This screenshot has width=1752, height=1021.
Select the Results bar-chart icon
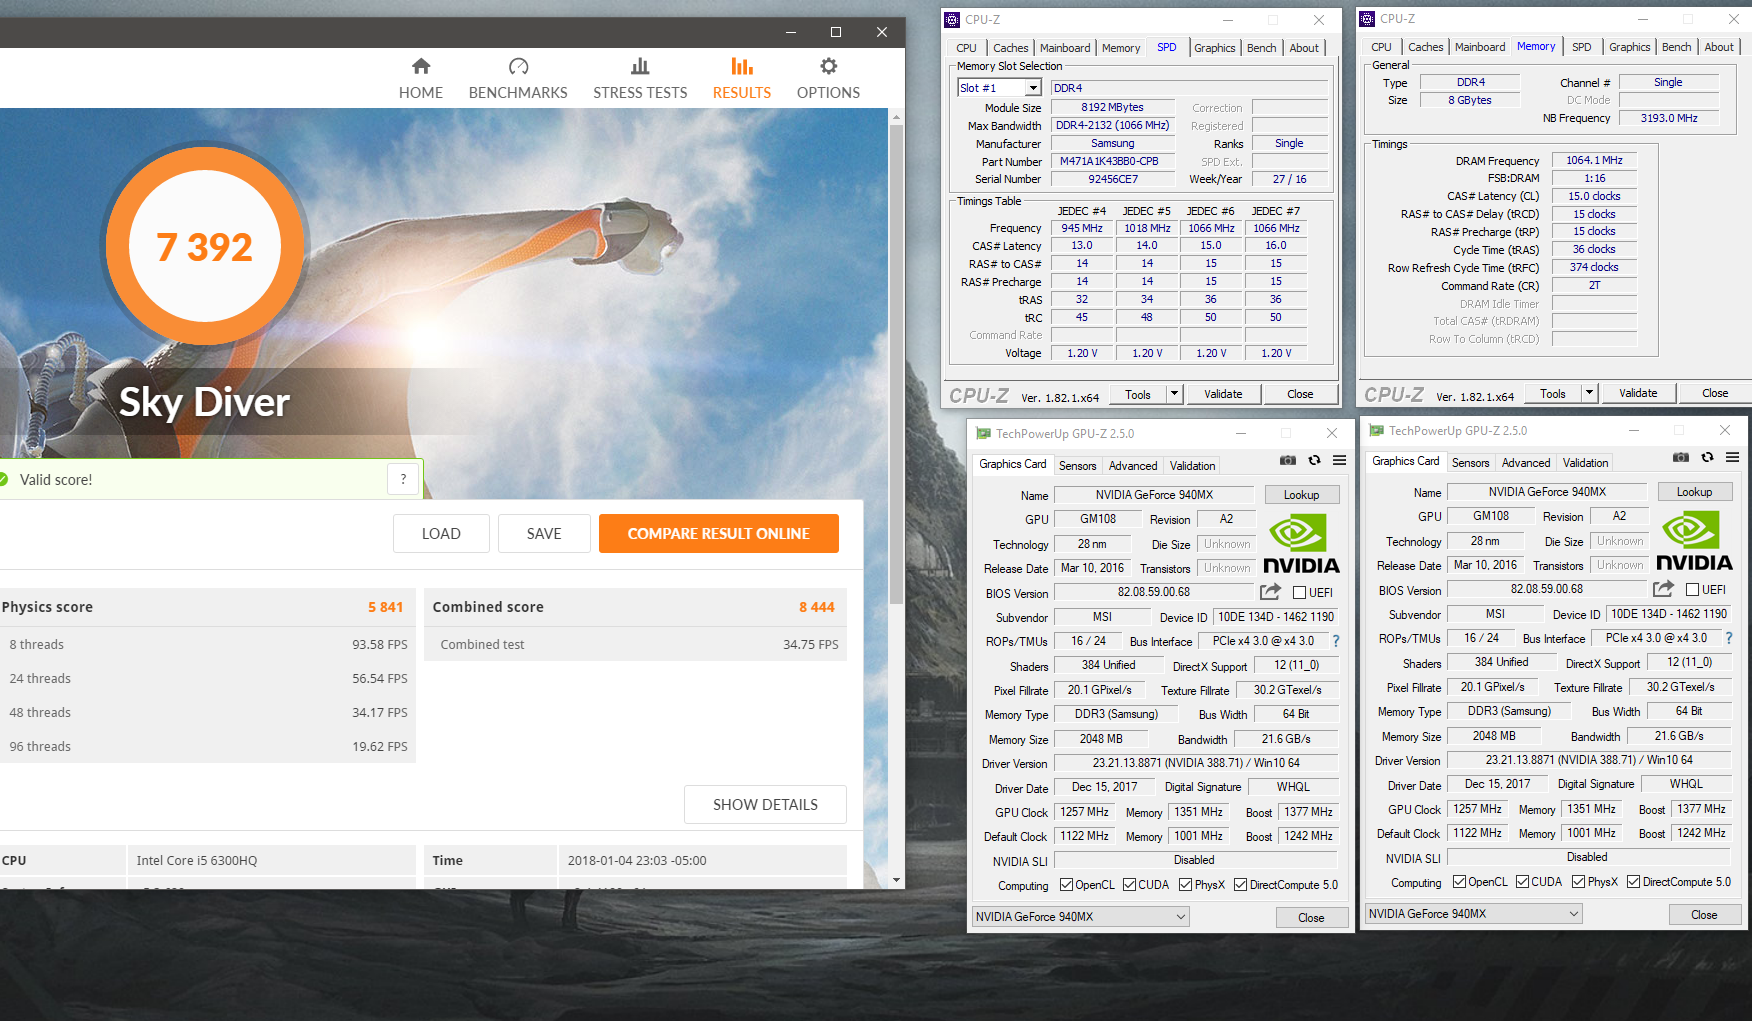[742, 66]
